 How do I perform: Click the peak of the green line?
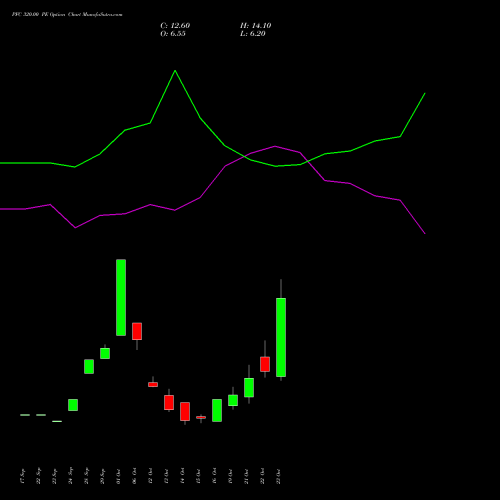175,71
